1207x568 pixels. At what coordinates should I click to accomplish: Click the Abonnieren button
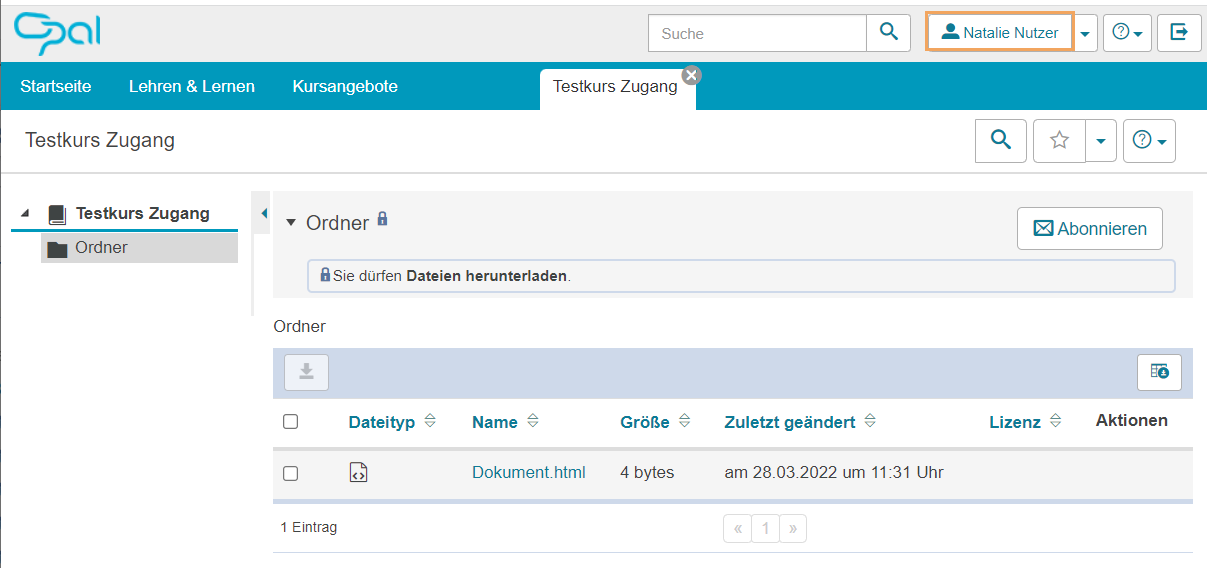(1089, 229)
